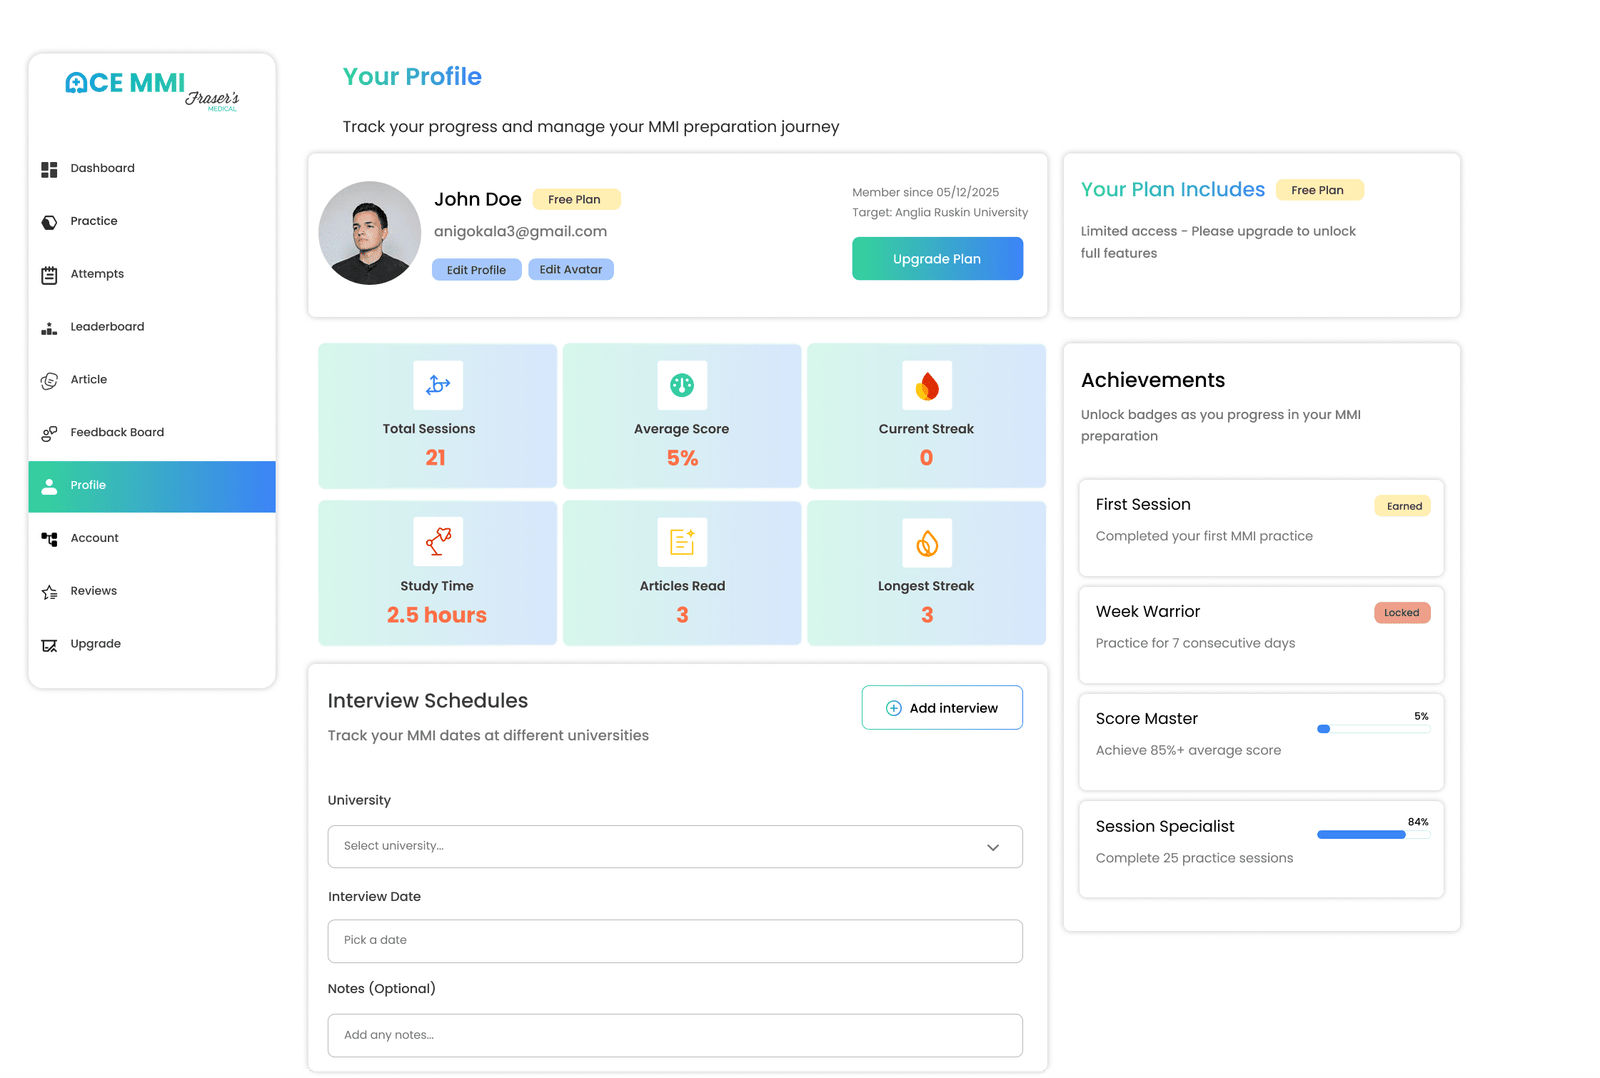The image size is (1600, 1078).
Task: Click the Study Time lamp icon
Action: pyautogui.click(x=438, y=542)
